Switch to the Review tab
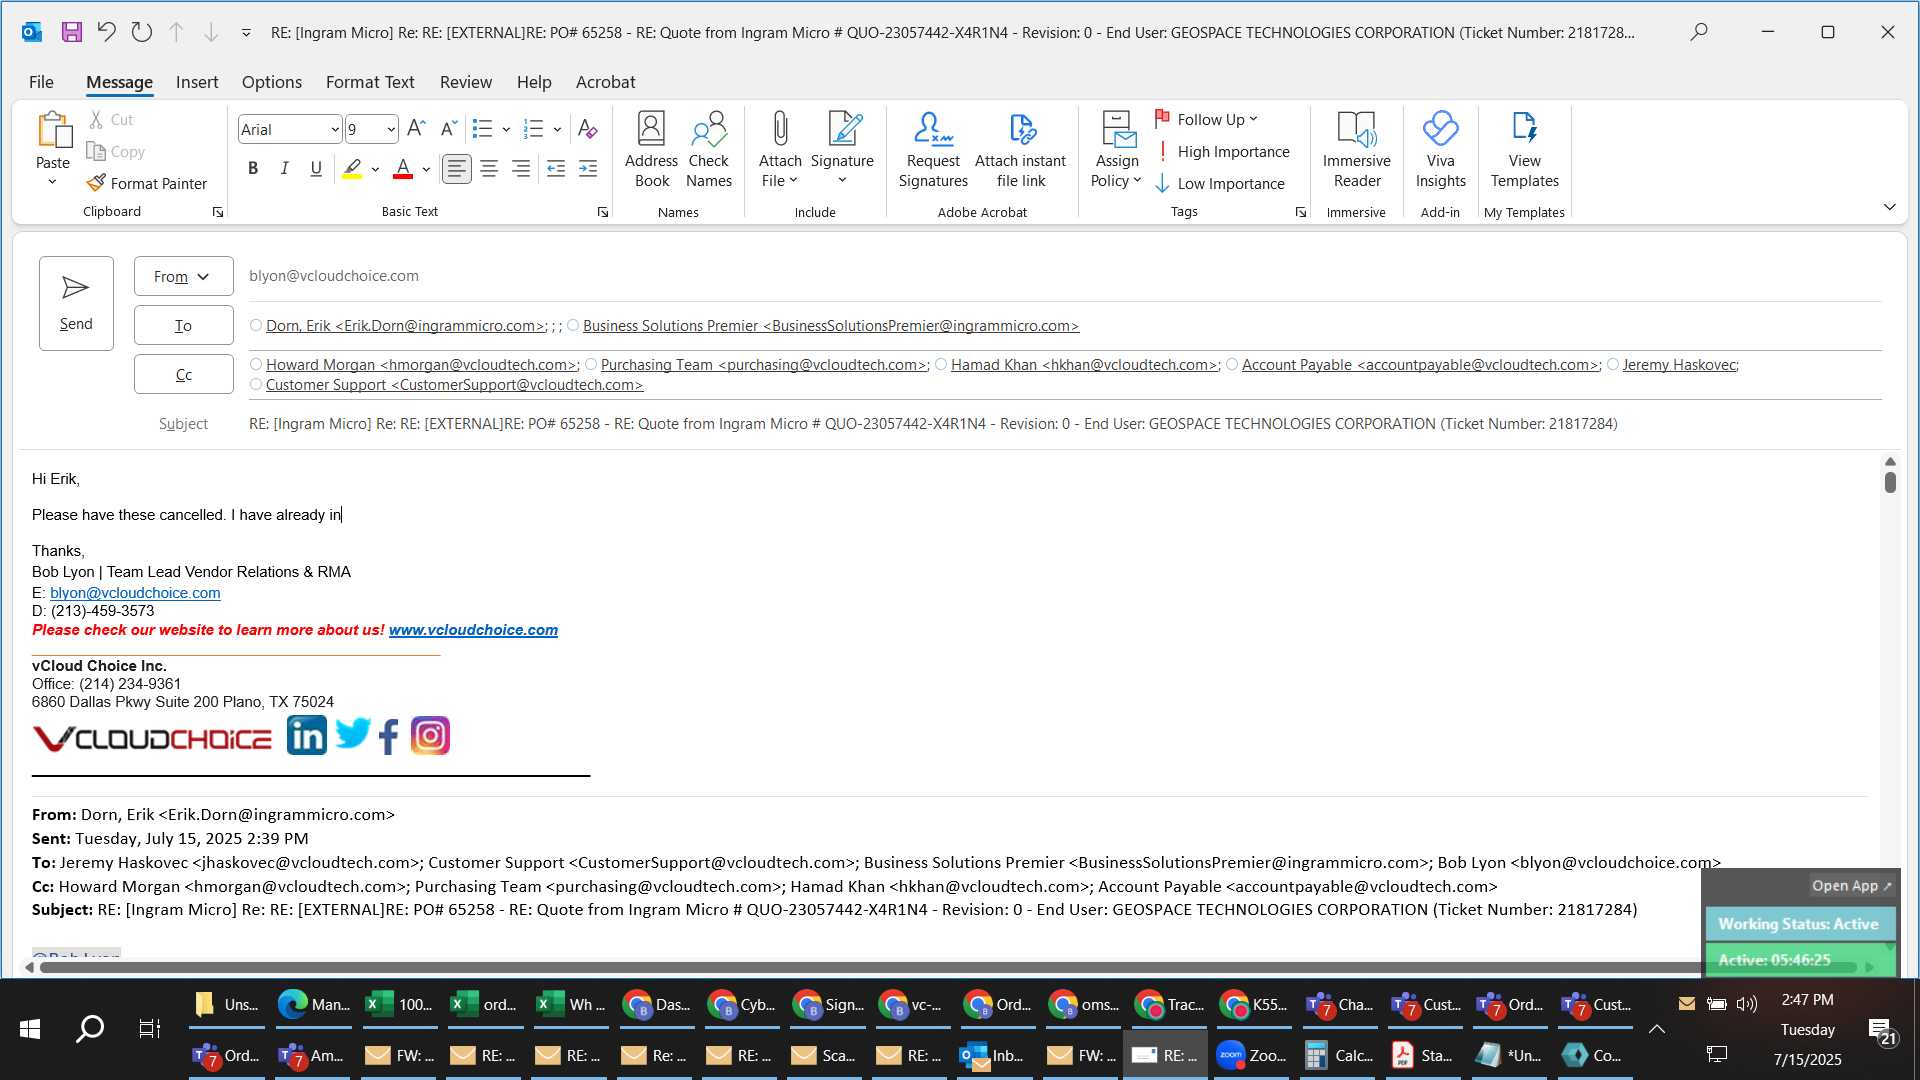Image resolution: width=1920 pixels, height=1080 pixels. (x=466, y=82)
